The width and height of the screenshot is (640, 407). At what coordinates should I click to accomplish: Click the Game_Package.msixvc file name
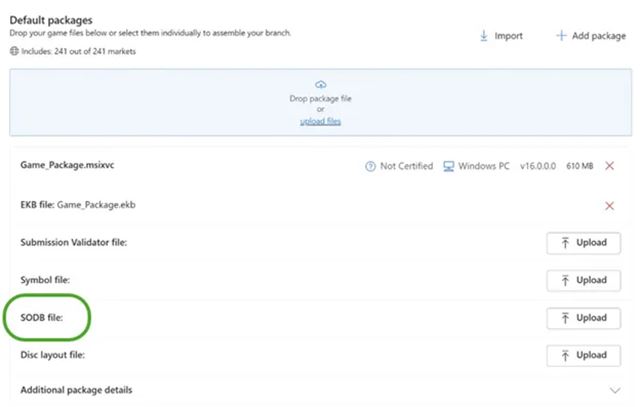pyautogui.click(x=67, y=165)
